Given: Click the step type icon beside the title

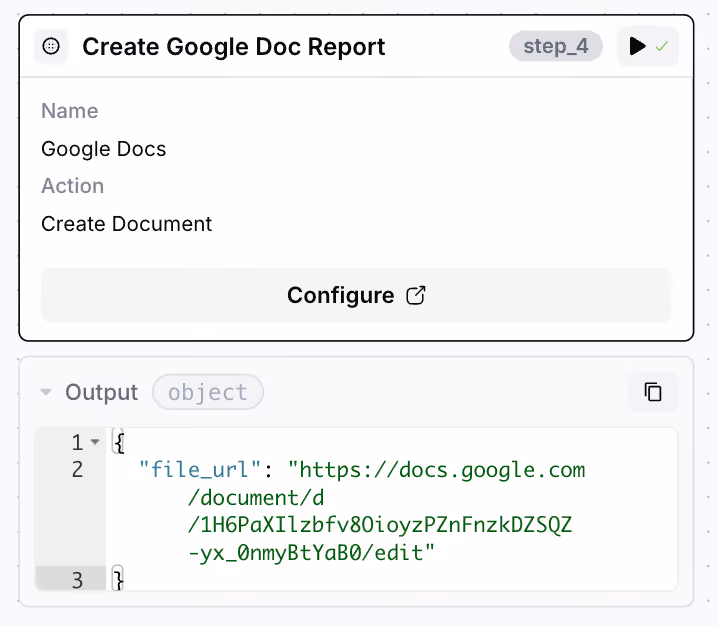Looking at the screenshot, I should [x=51, y=46].
